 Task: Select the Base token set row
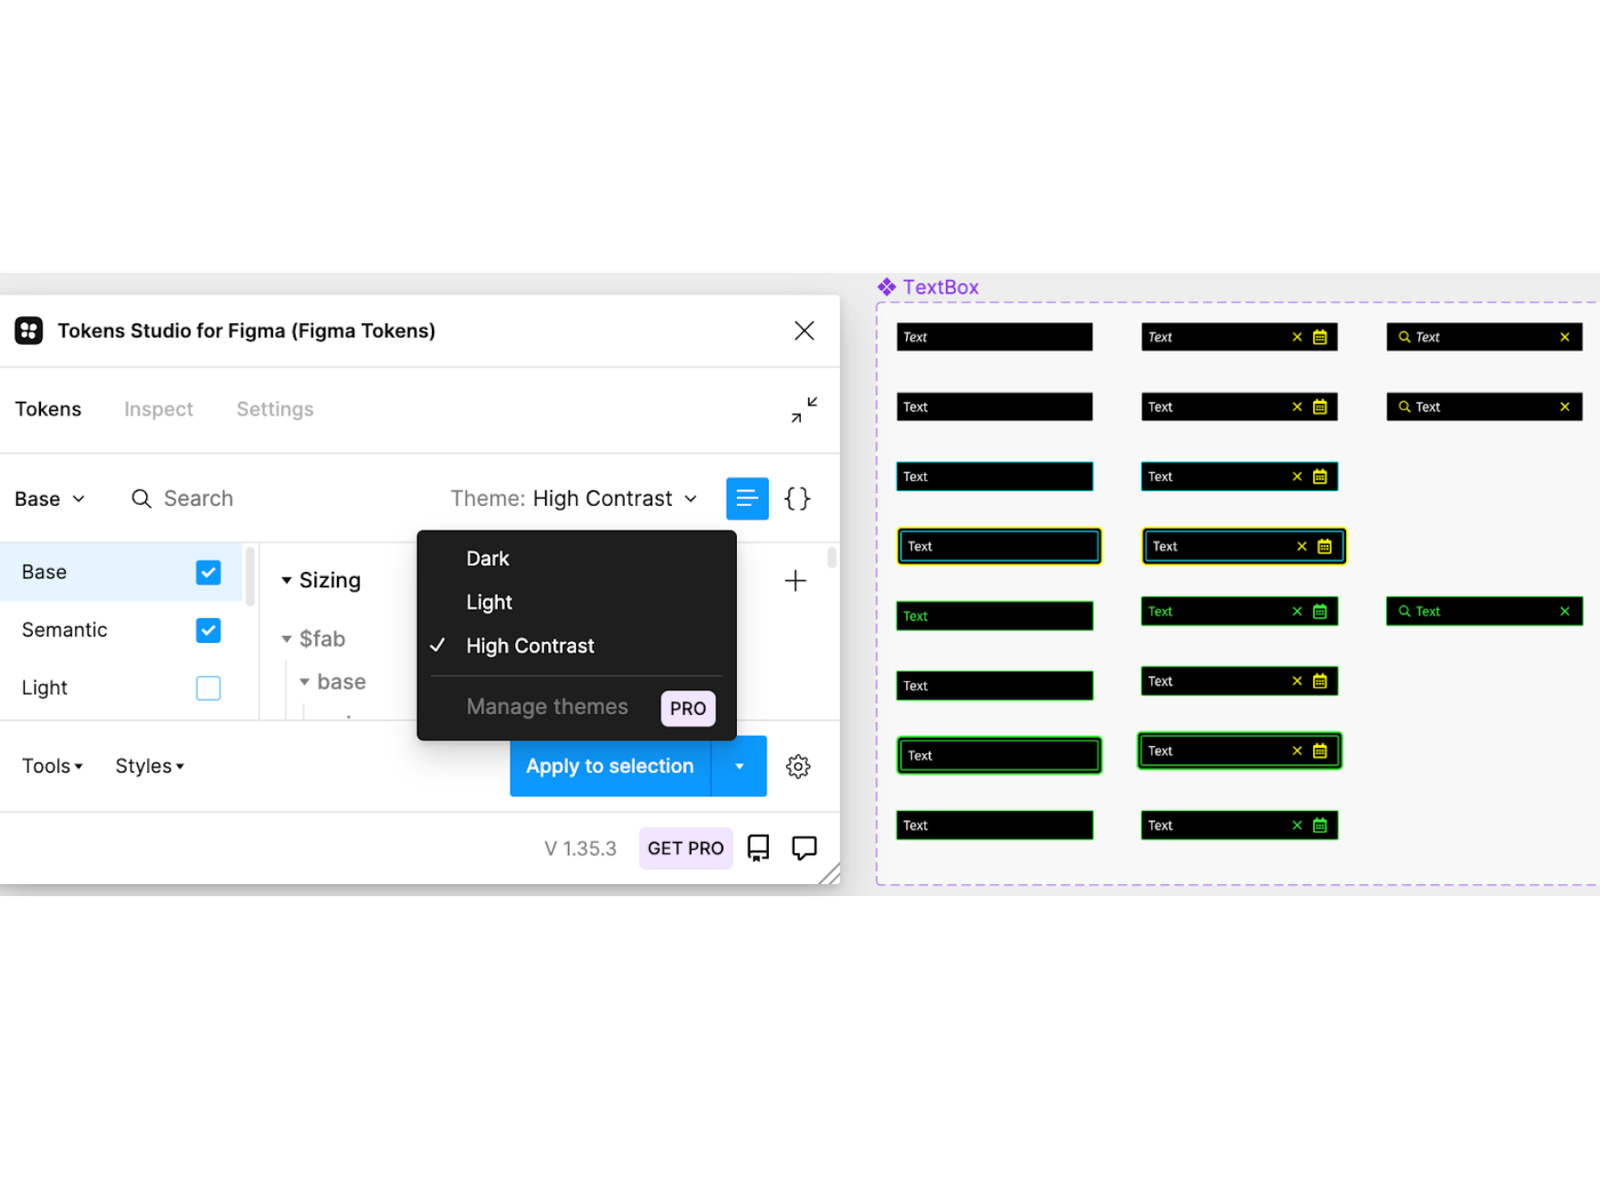(x=121, y=572)
